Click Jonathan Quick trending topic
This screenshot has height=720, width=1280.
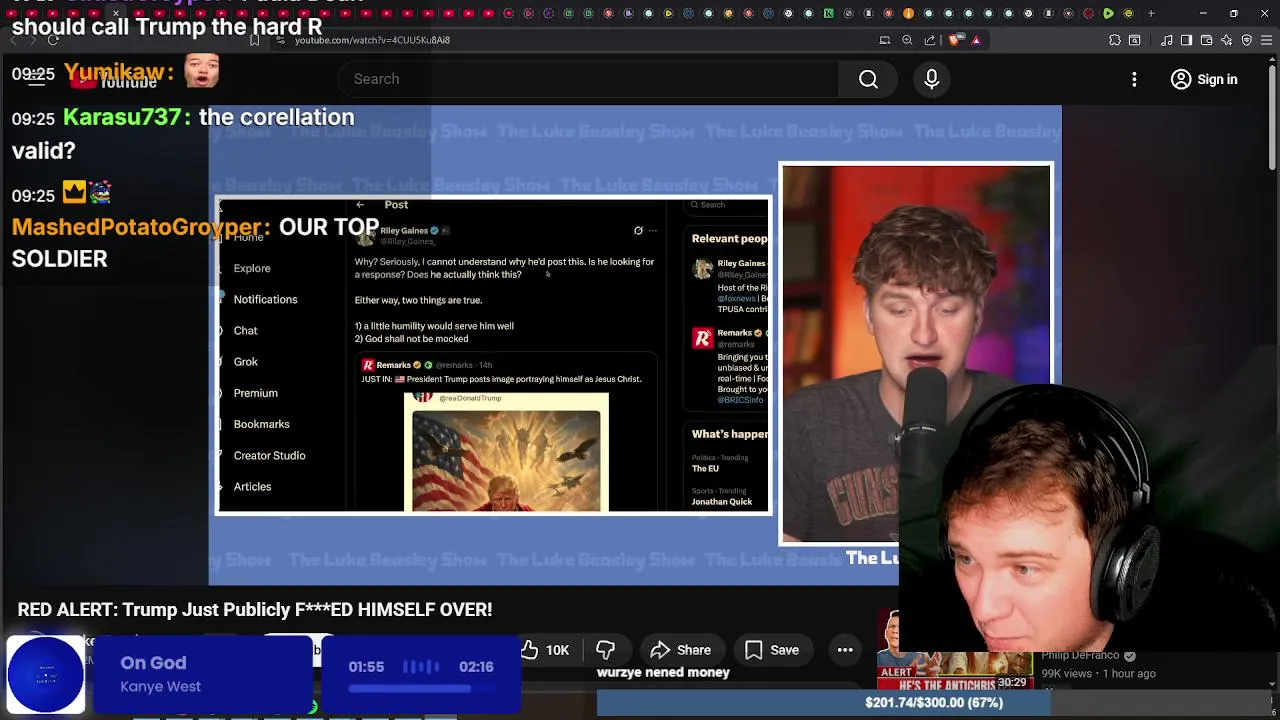coord(722,502)
